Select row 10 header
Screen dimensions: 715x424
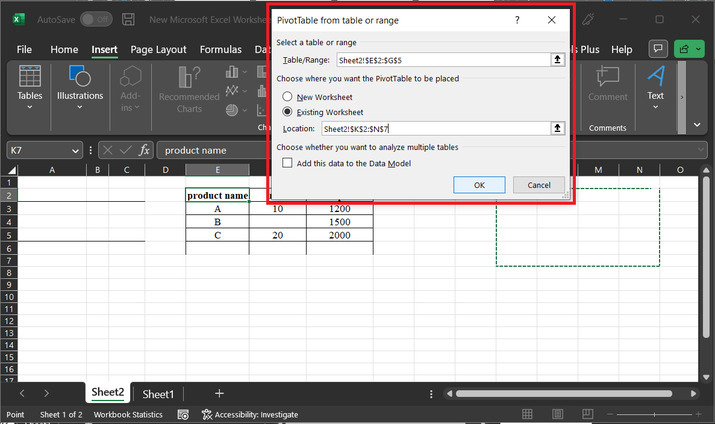[x=9, y=297]
